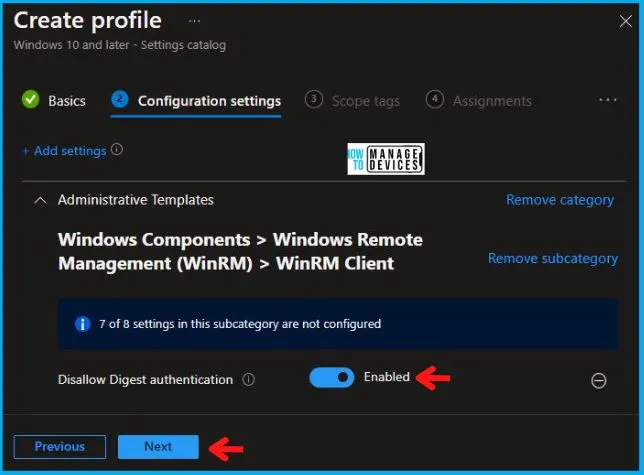Show more wizard steps via the ellipsis after Assignments
Screen dimensions: 644x475
tap(607, 100)
